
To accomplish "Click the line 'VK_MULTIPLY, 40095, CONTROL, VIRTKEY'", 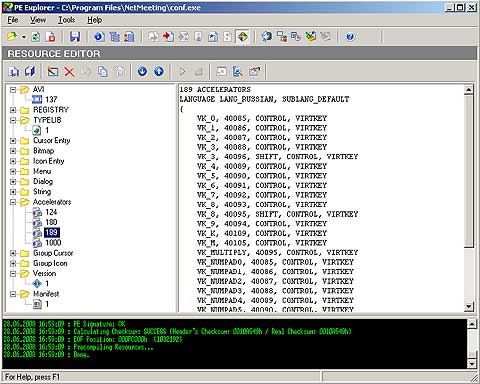I will pos(277,252).
